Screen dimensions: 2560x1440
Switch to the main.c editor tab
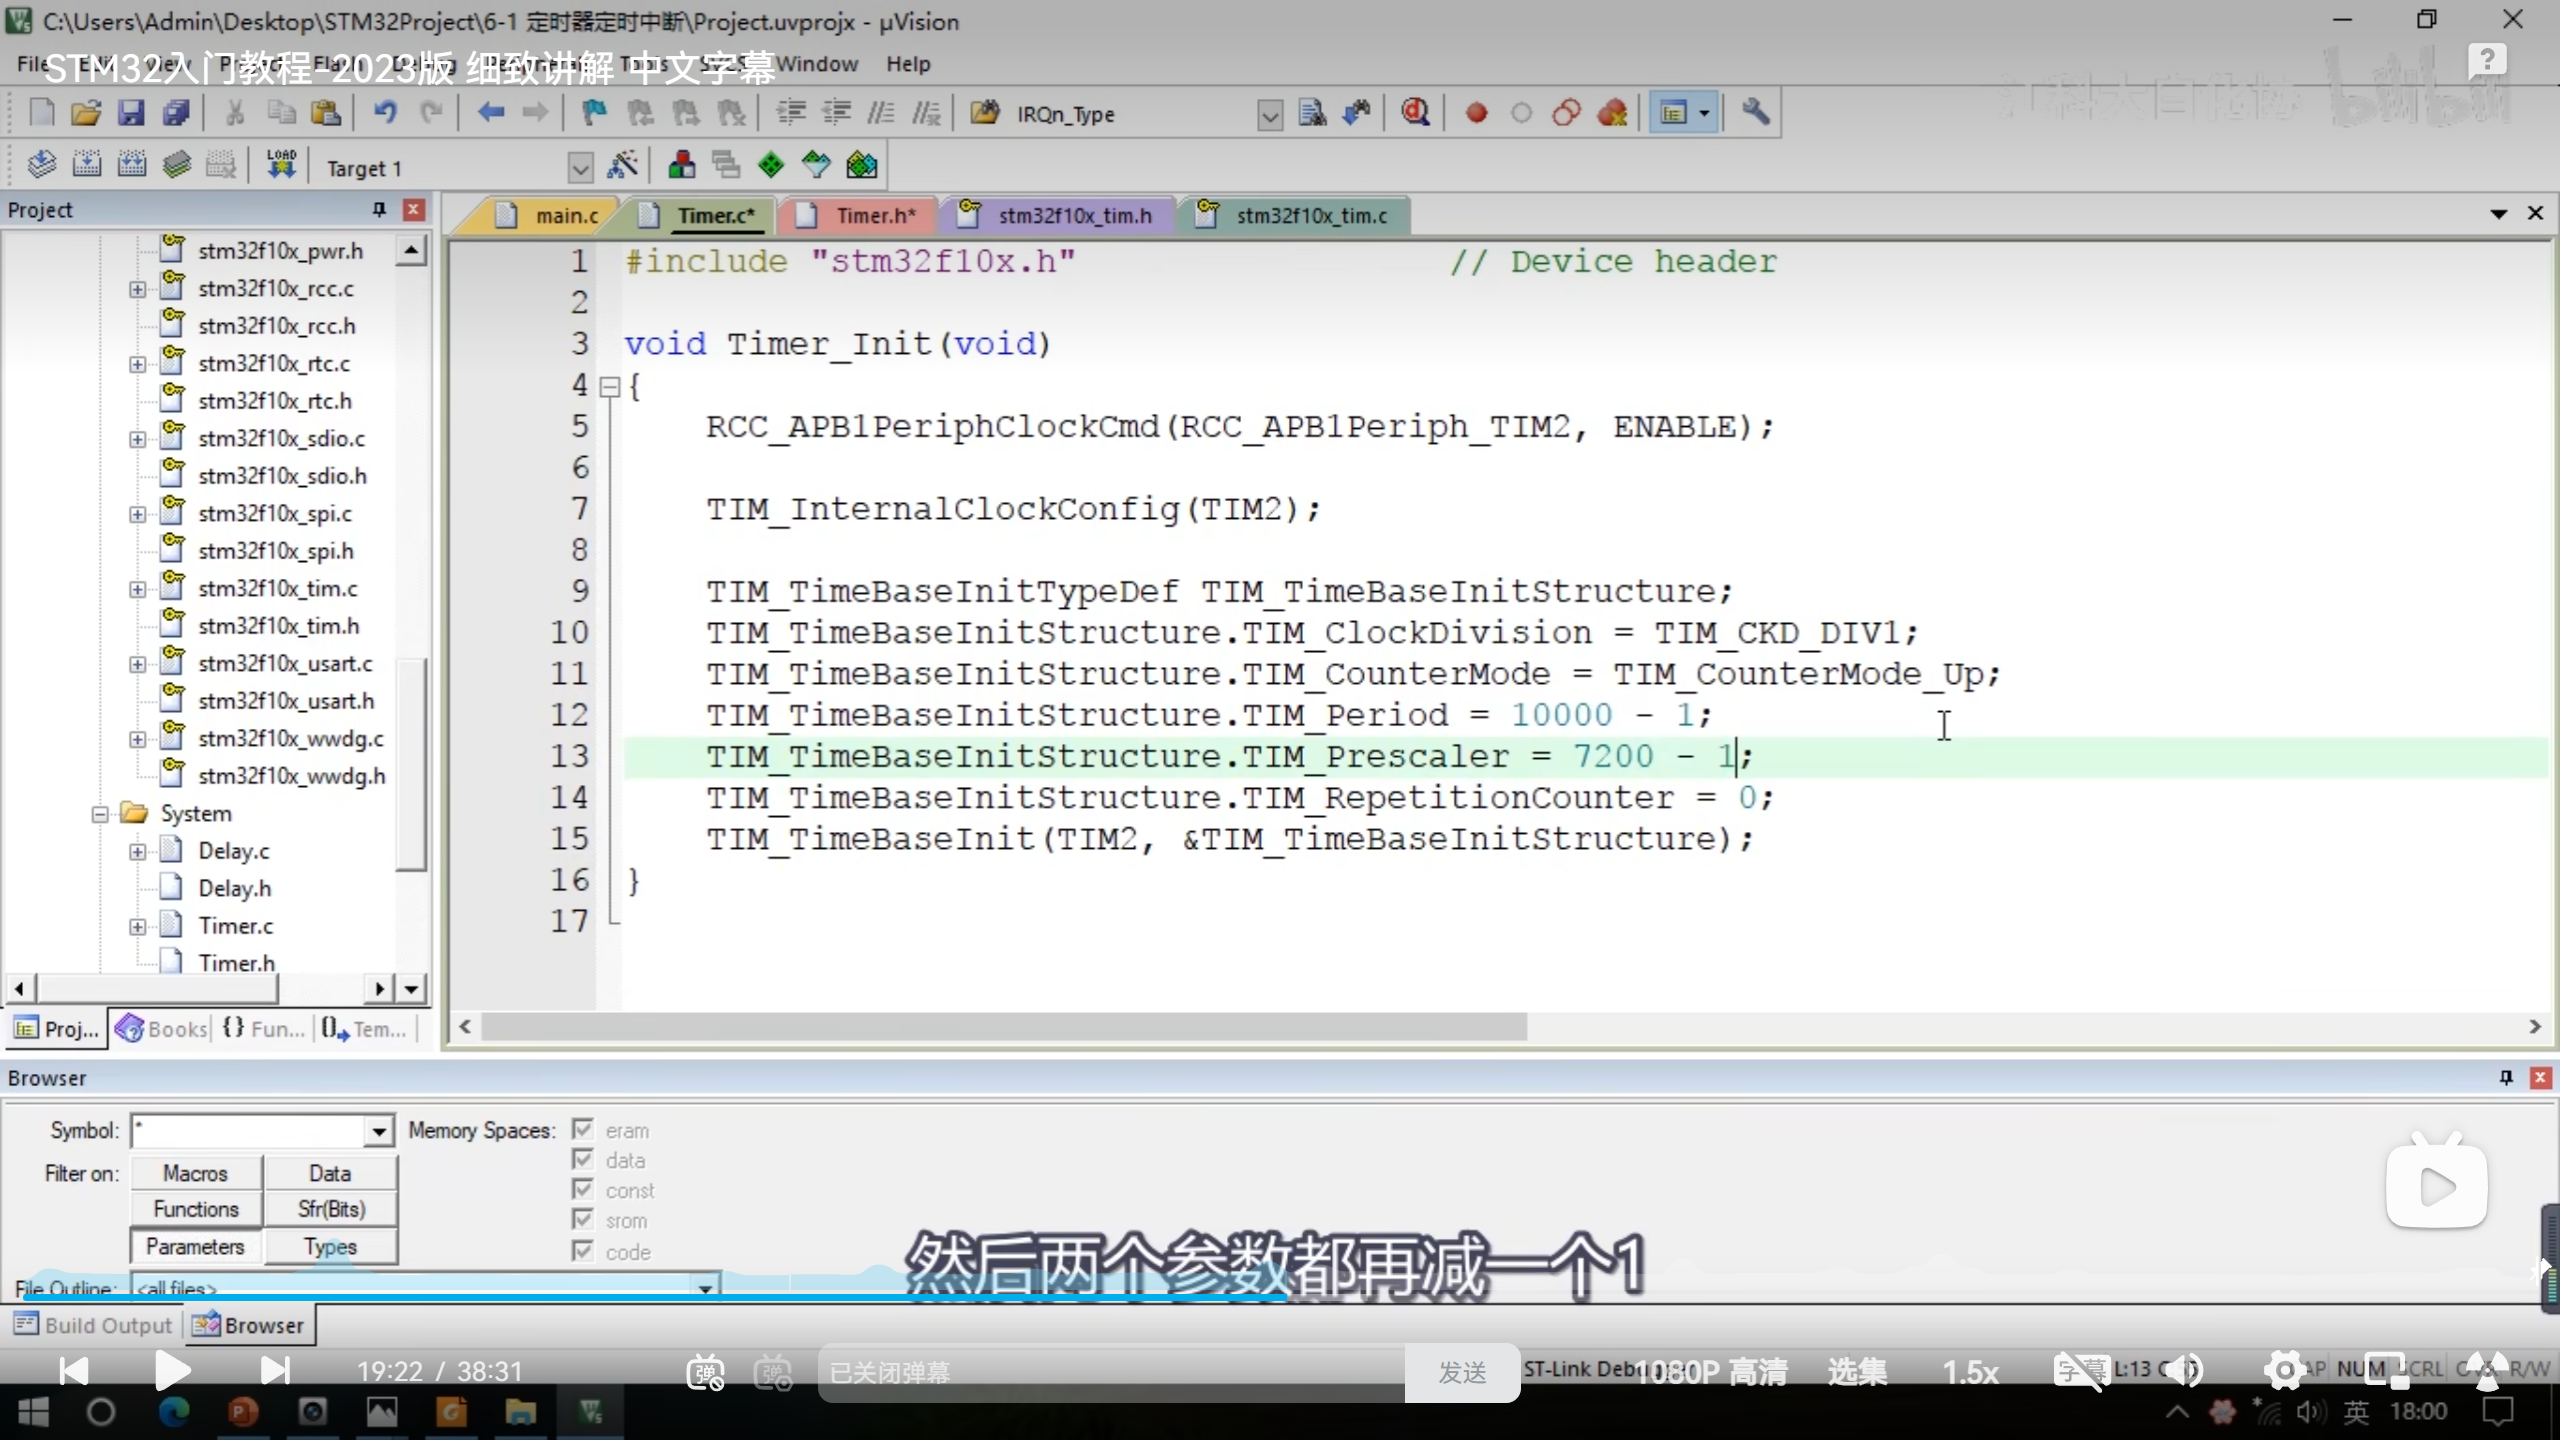tap(565, 215)
